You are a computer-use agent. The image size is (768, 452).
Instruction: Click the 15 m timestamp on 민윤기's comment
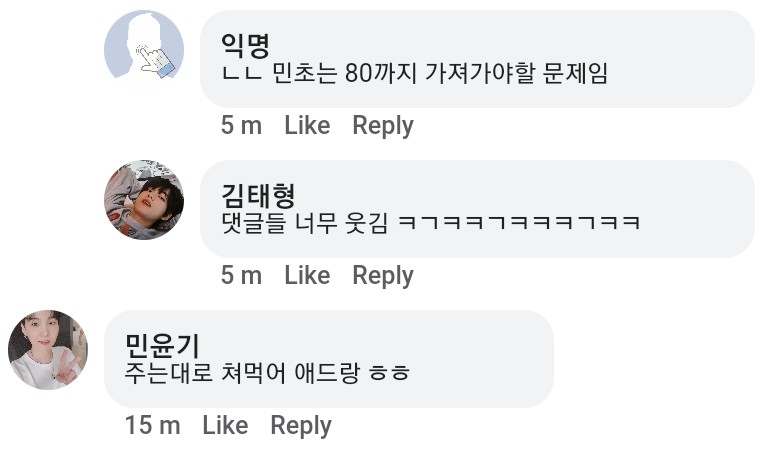pyautogui.click(x=153, y=425)
